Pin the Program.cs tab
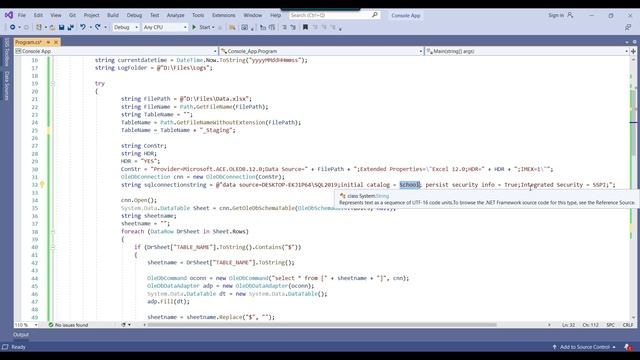Viewport: 640px width, 360px height. pyautogui.click(x=48, y=42)
